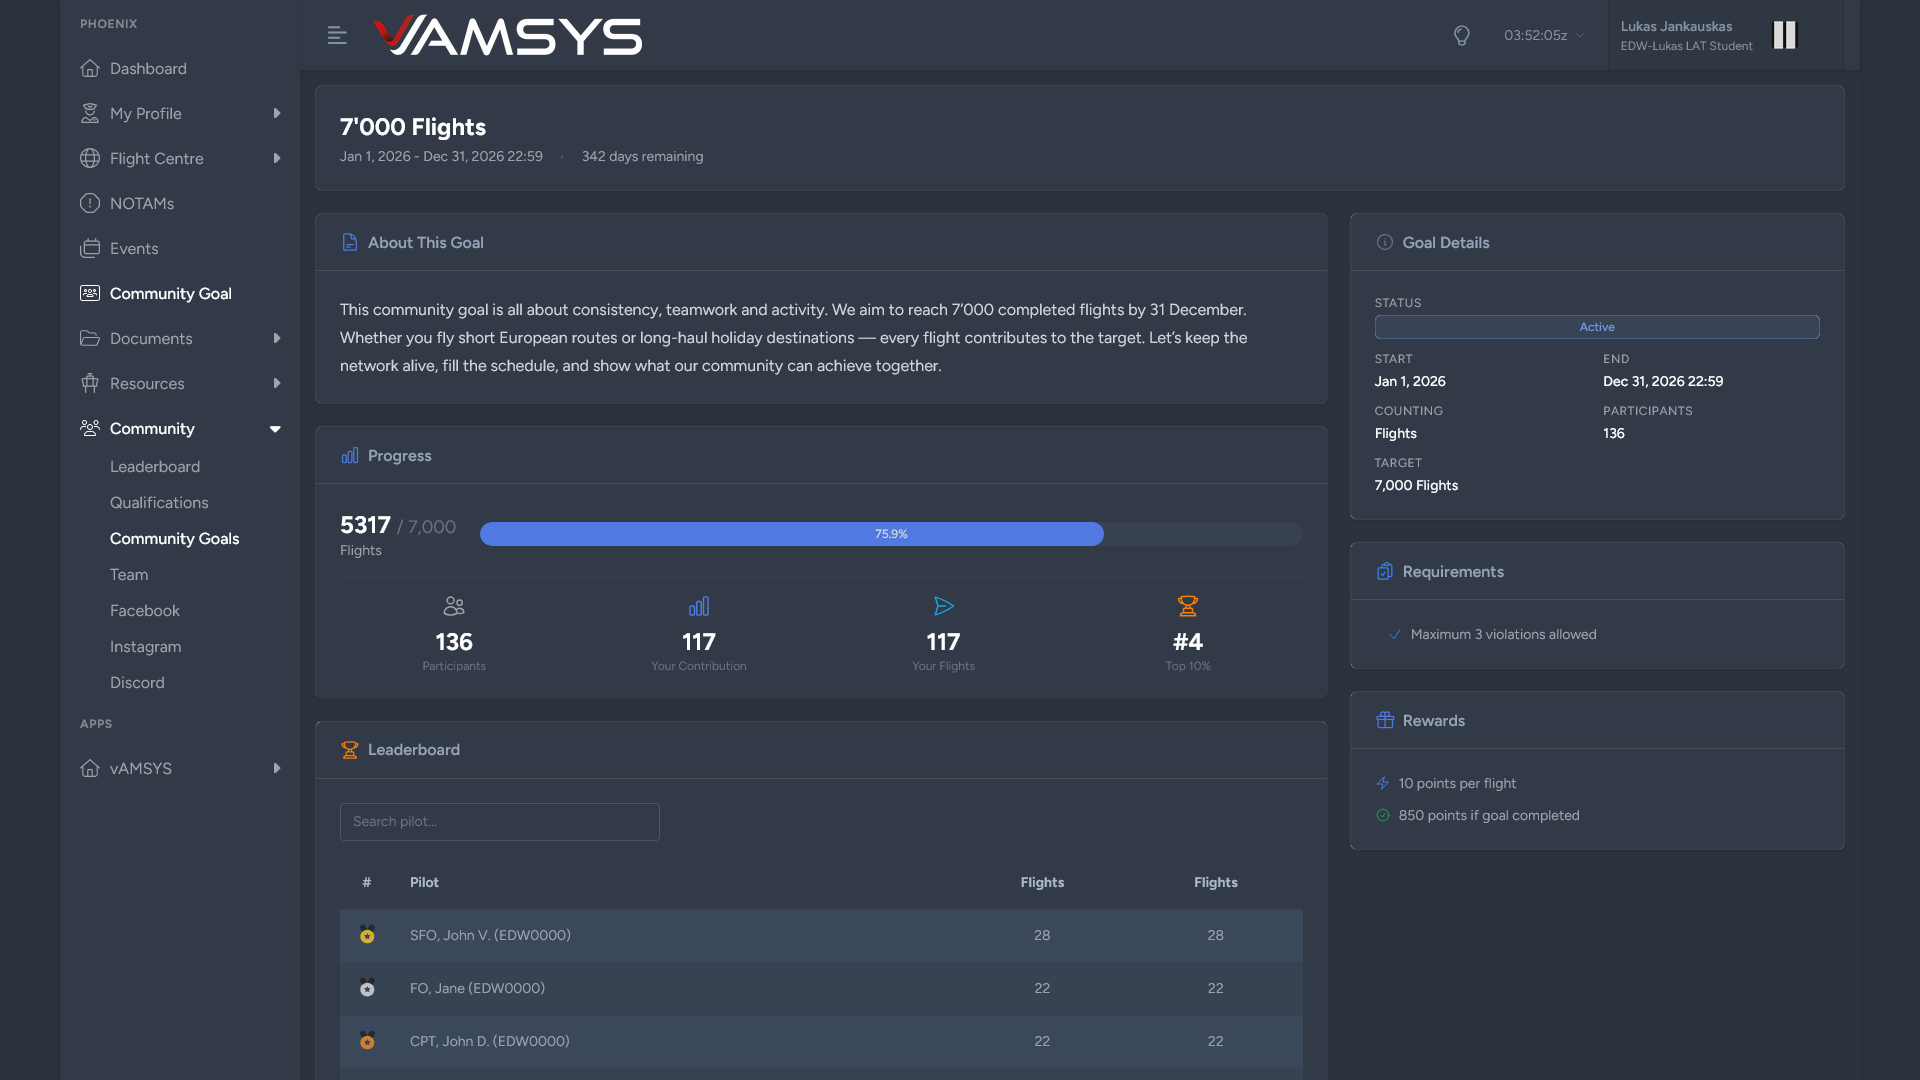Expand the Flight Centre submenu arrow
Viewport: 1920px width, 1080px height.
coord(277,158)
